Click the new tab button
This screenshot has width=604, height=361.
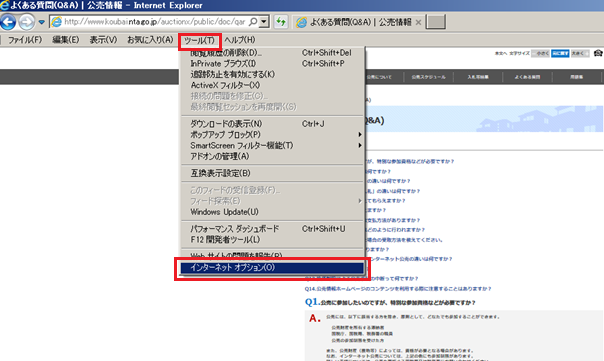tap(436, 22)
